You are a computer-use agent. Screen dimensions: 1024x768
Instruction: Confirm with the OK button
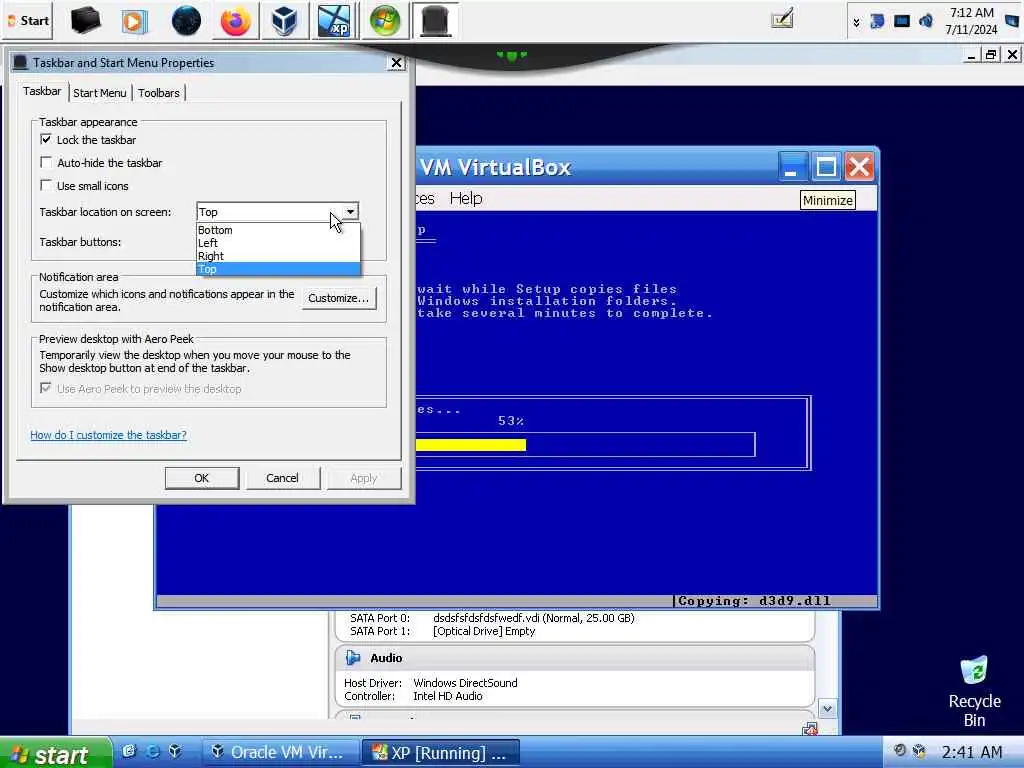point(202,478)
